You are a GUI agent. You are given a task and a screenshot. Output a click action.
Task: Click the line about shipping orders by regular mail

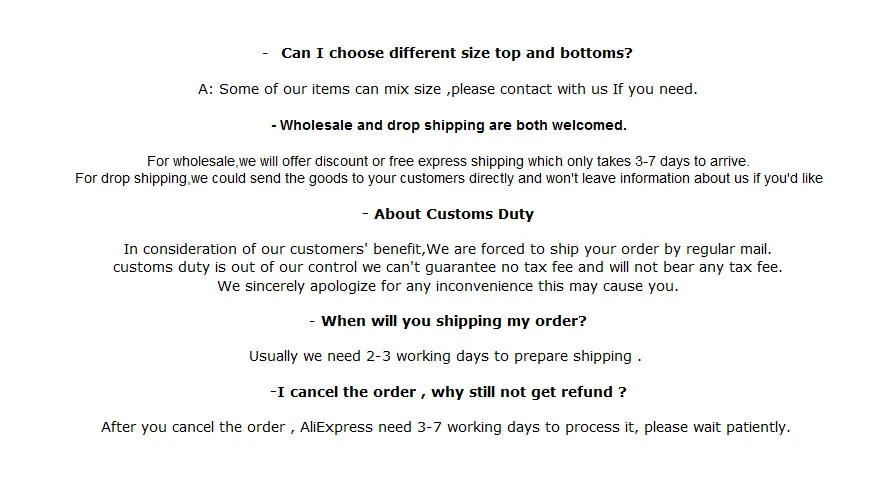pyautogui.click(x=448, y=249)
